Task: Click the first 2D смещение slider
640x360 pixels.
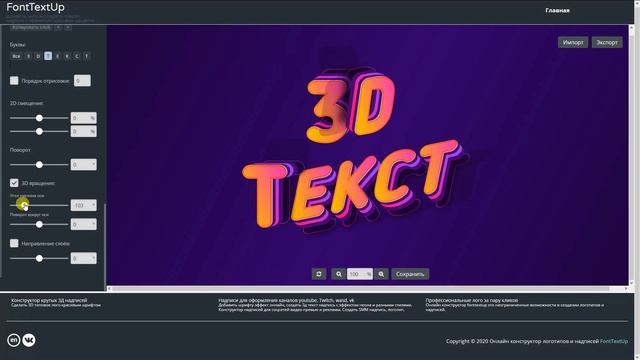Action: 39,118
